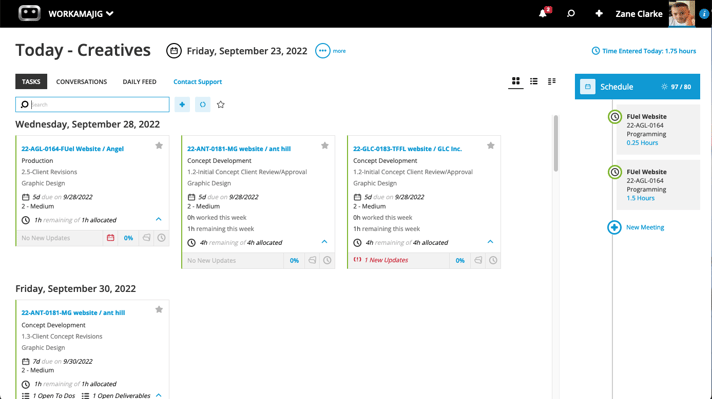Click into the task search field
Viewport: 712px width, 399px height.
92,104
